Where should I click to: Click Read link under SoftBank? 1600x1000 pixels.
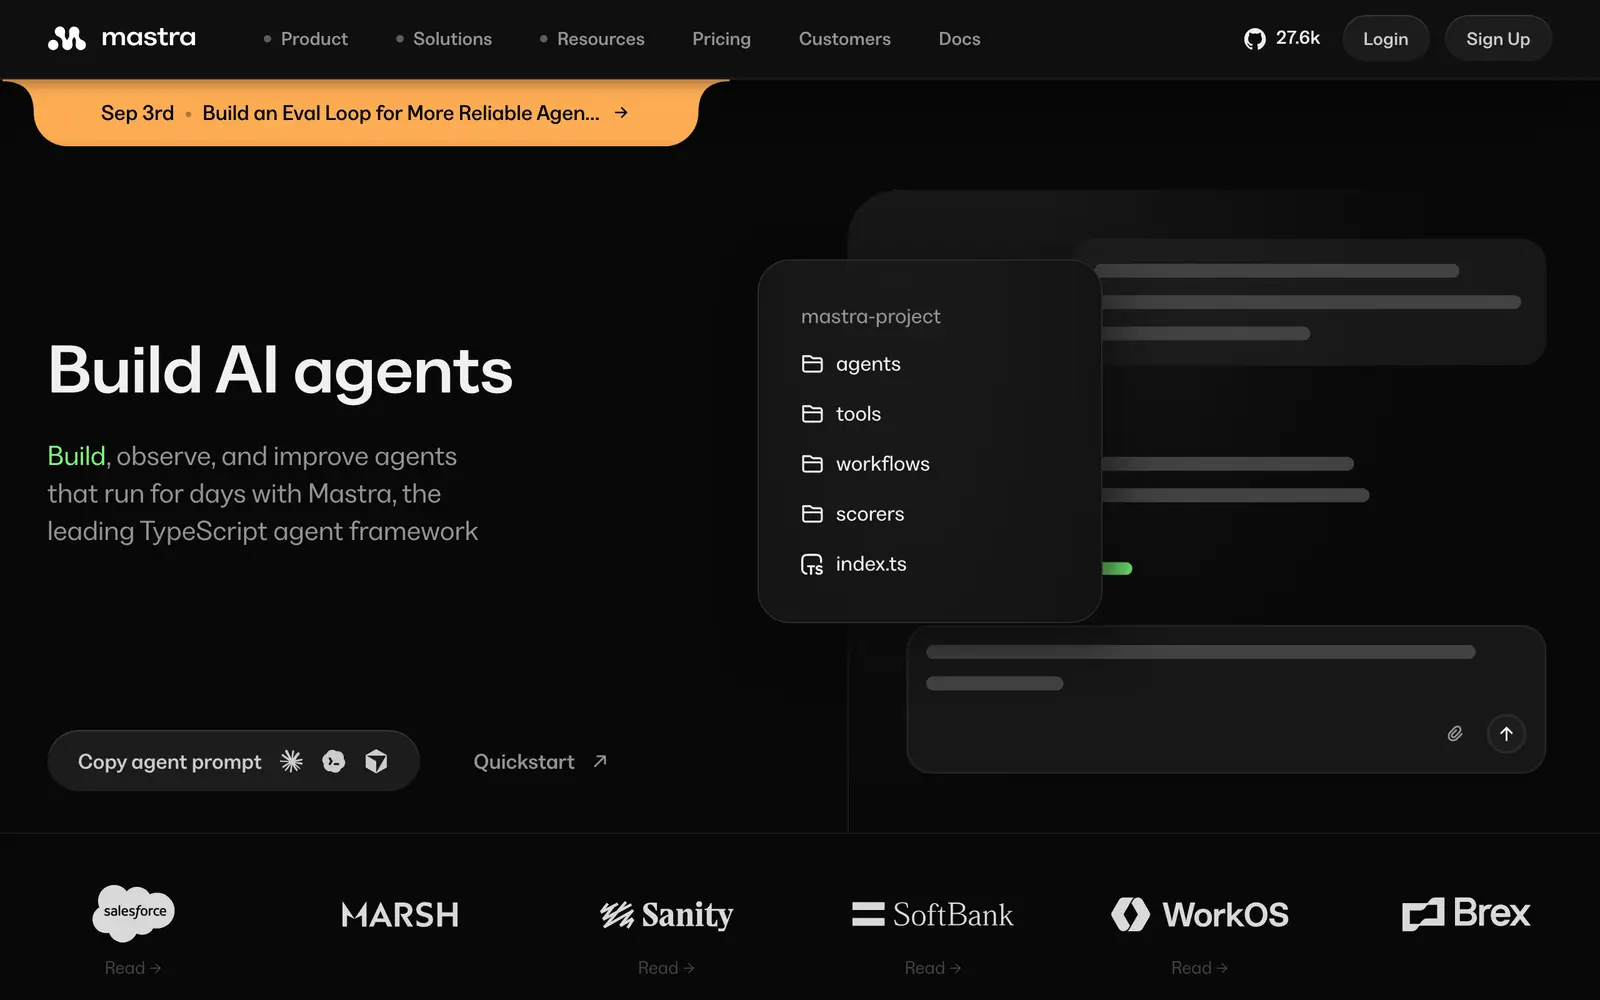click(x=933, y=968)
